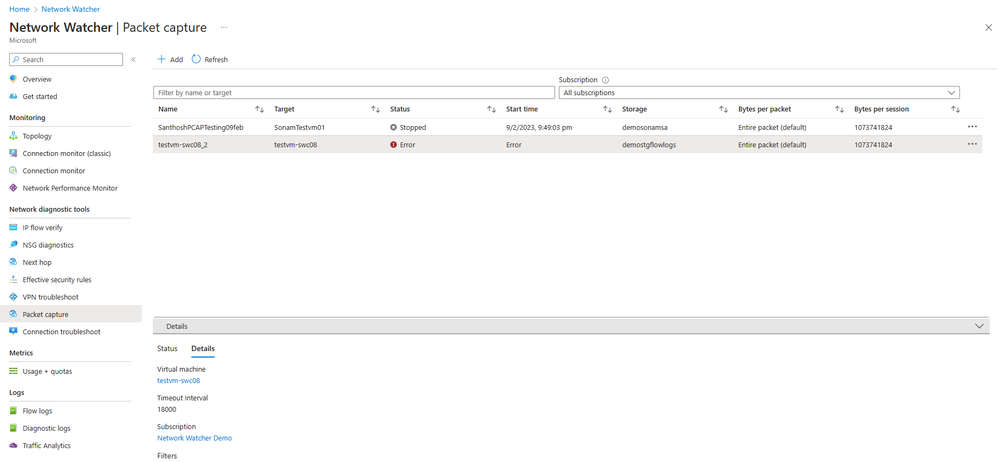Image resolution: width=999 pixels, height=462 pixels.
Task: Click the Overview icon in sidebar
Action: tap(13, 79)
